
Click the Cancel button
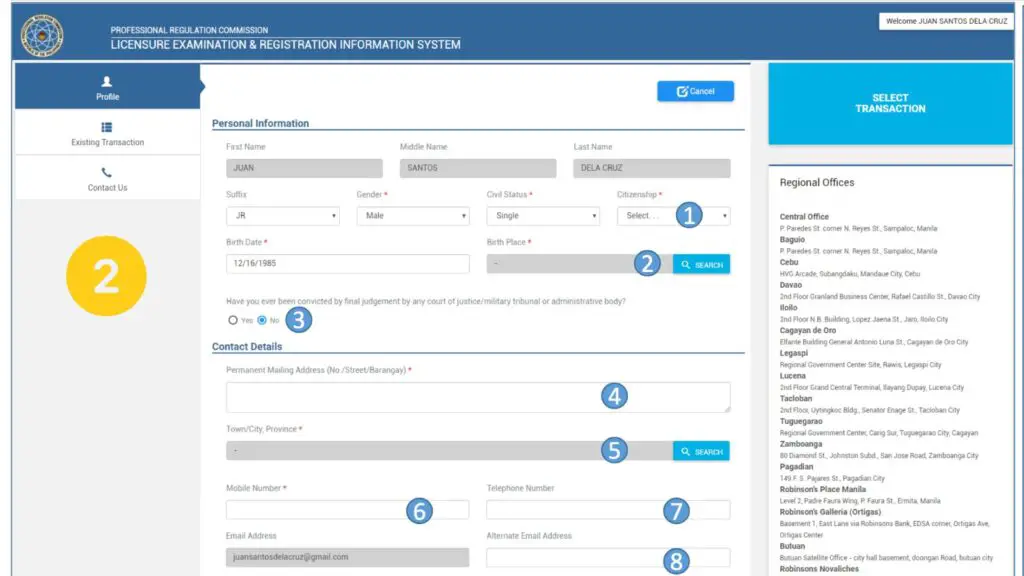pos(695,91)
